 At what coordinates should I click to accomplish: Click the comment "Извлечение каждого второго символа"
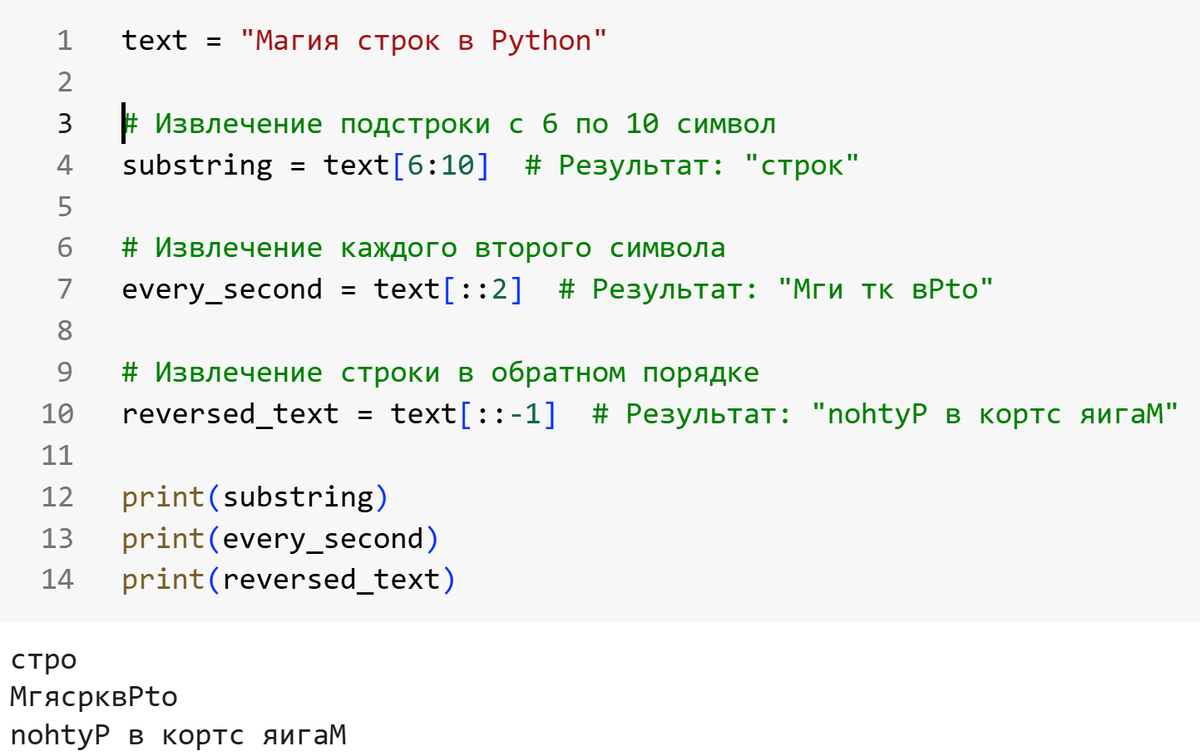(424, 248)
